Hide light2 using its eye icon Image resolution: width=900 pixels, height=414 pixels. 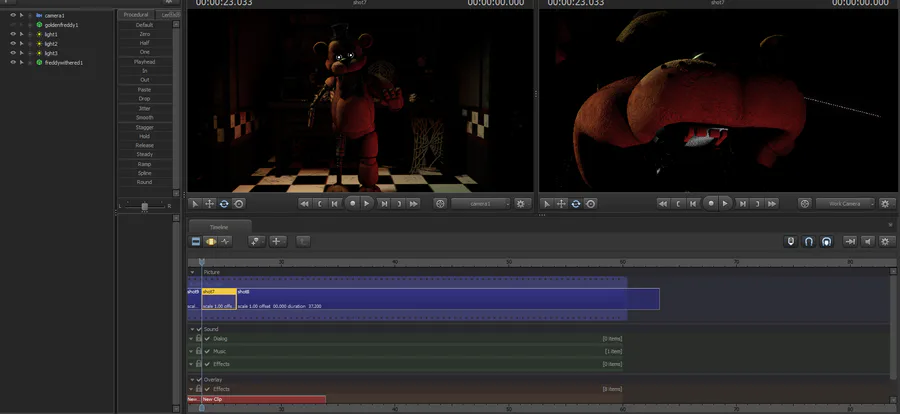click(x=13, y=43)
